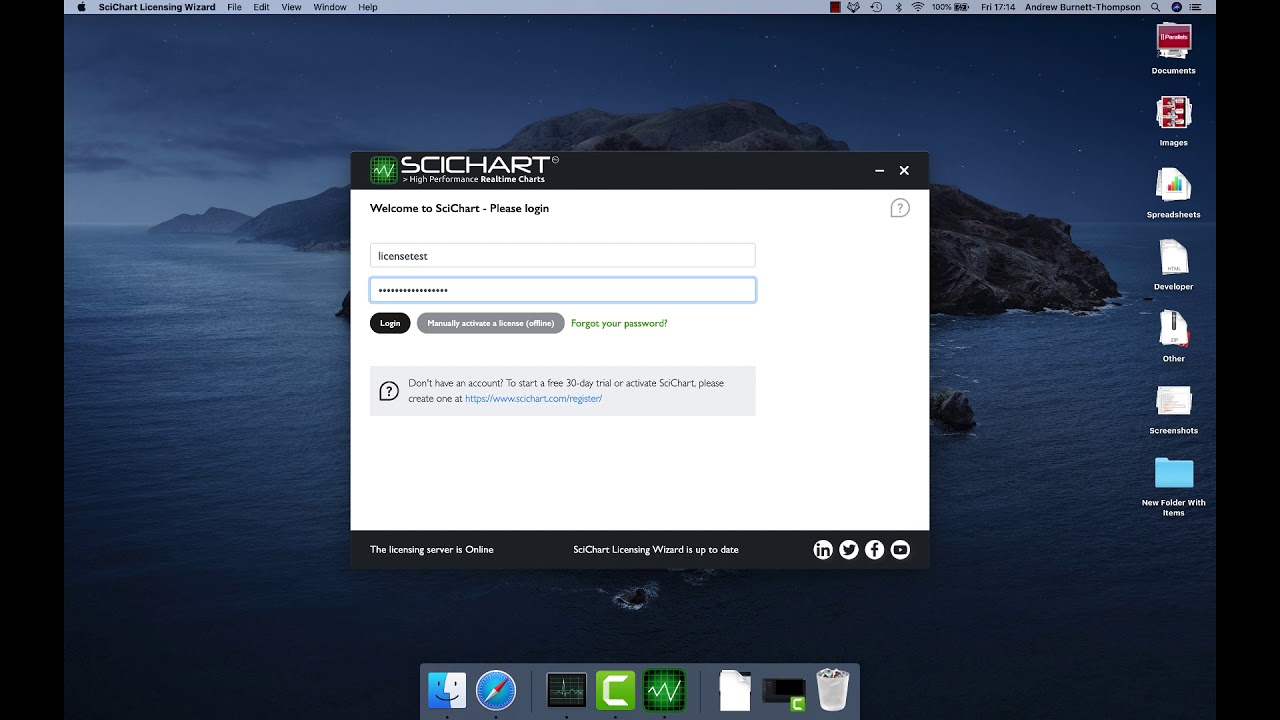
Task: Click Welcome to SciChart - Please login heading
Action: [459, 208]
